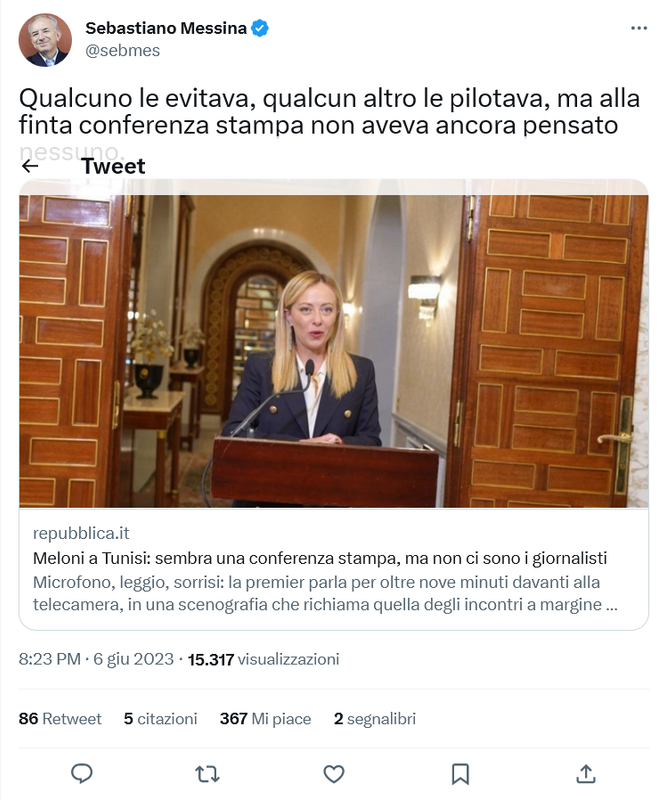View the 86 Retweet list
This screenshot has width=666, height=800.
pyautogui.click(x=60, y=719)
